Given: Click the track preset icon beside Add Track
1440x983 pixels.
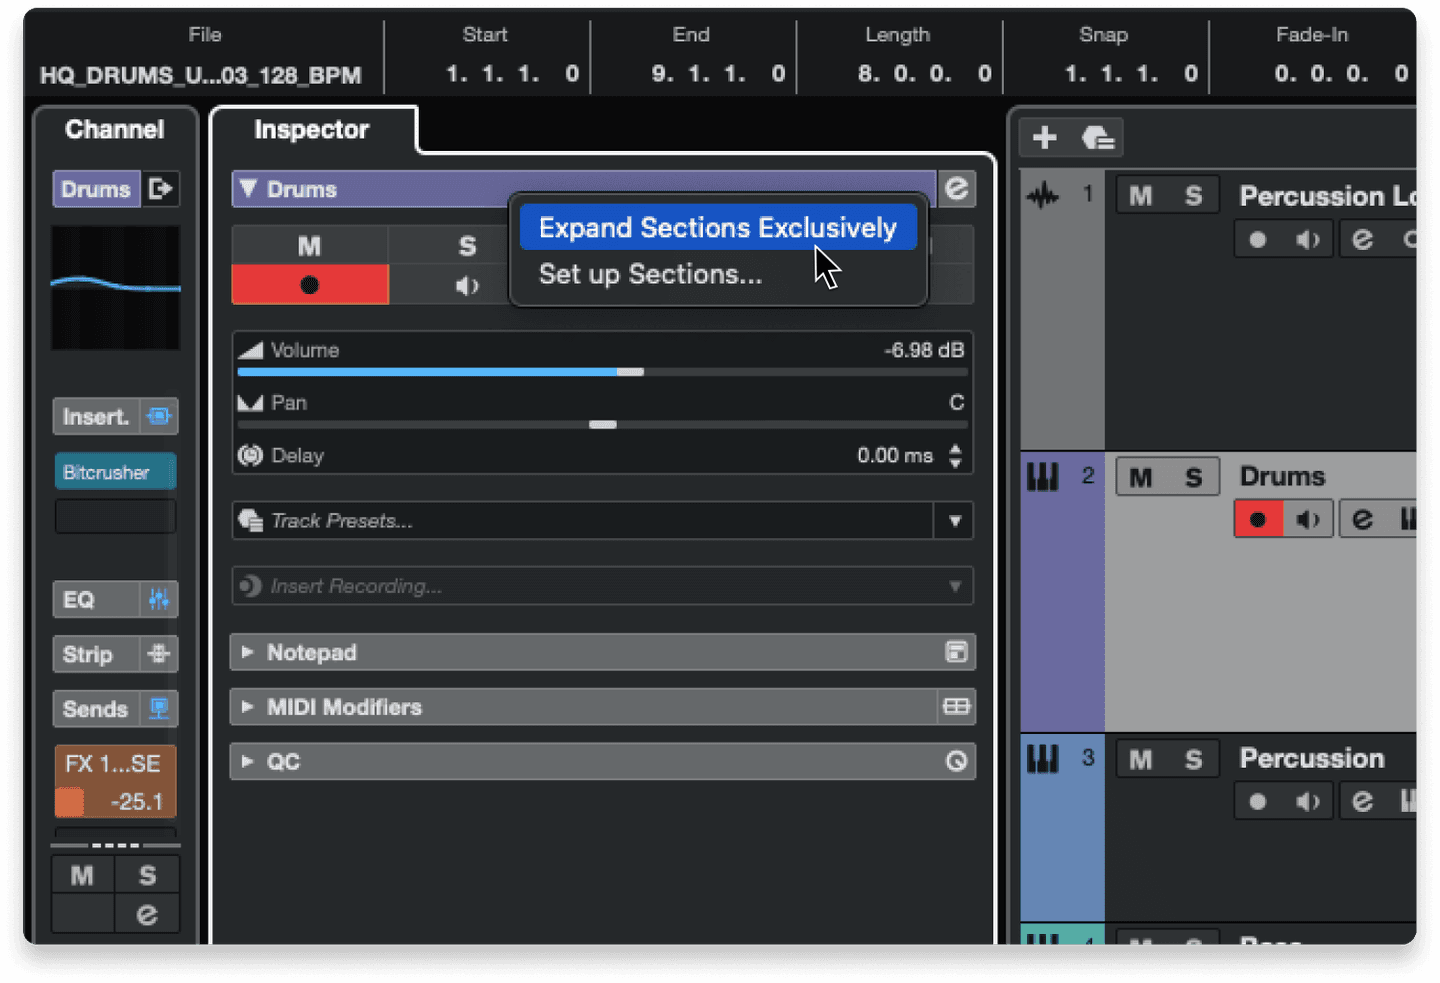Looking at the screenshot, I should pyautogui.click(x=1097, y=137).
